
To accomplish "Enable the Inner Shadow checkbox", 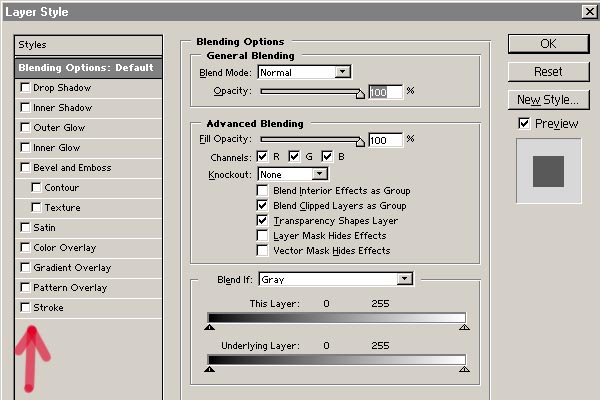I will (25, 108).
